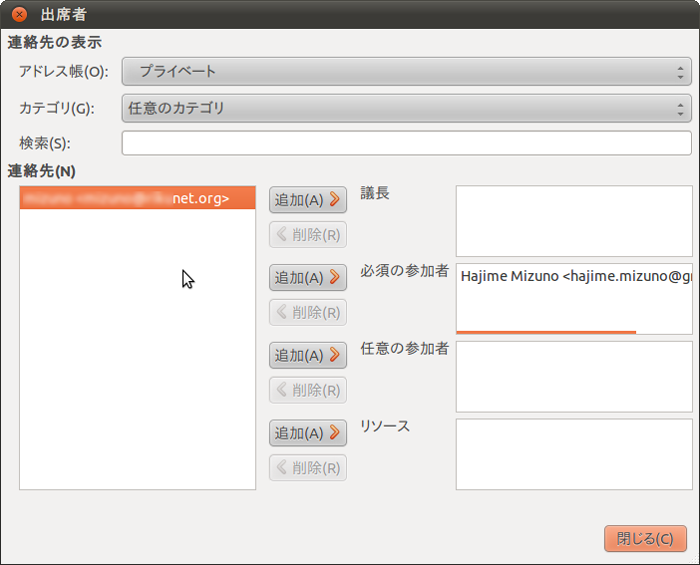Click 削除(R) button next to 議長
Image resolution: width=700 pixels, height=565 pixels.
(308, 234)
